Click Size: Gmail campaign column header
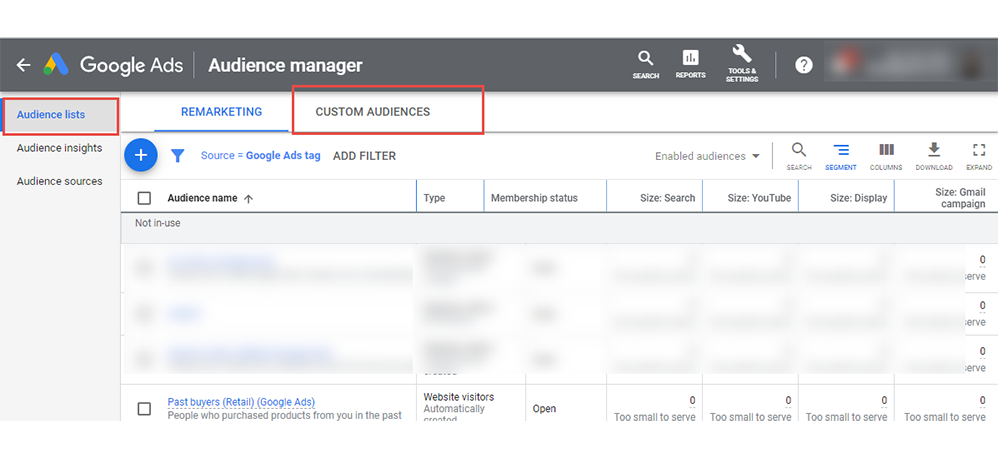Viewport: 998px width, 458px height. coord(960,198)
